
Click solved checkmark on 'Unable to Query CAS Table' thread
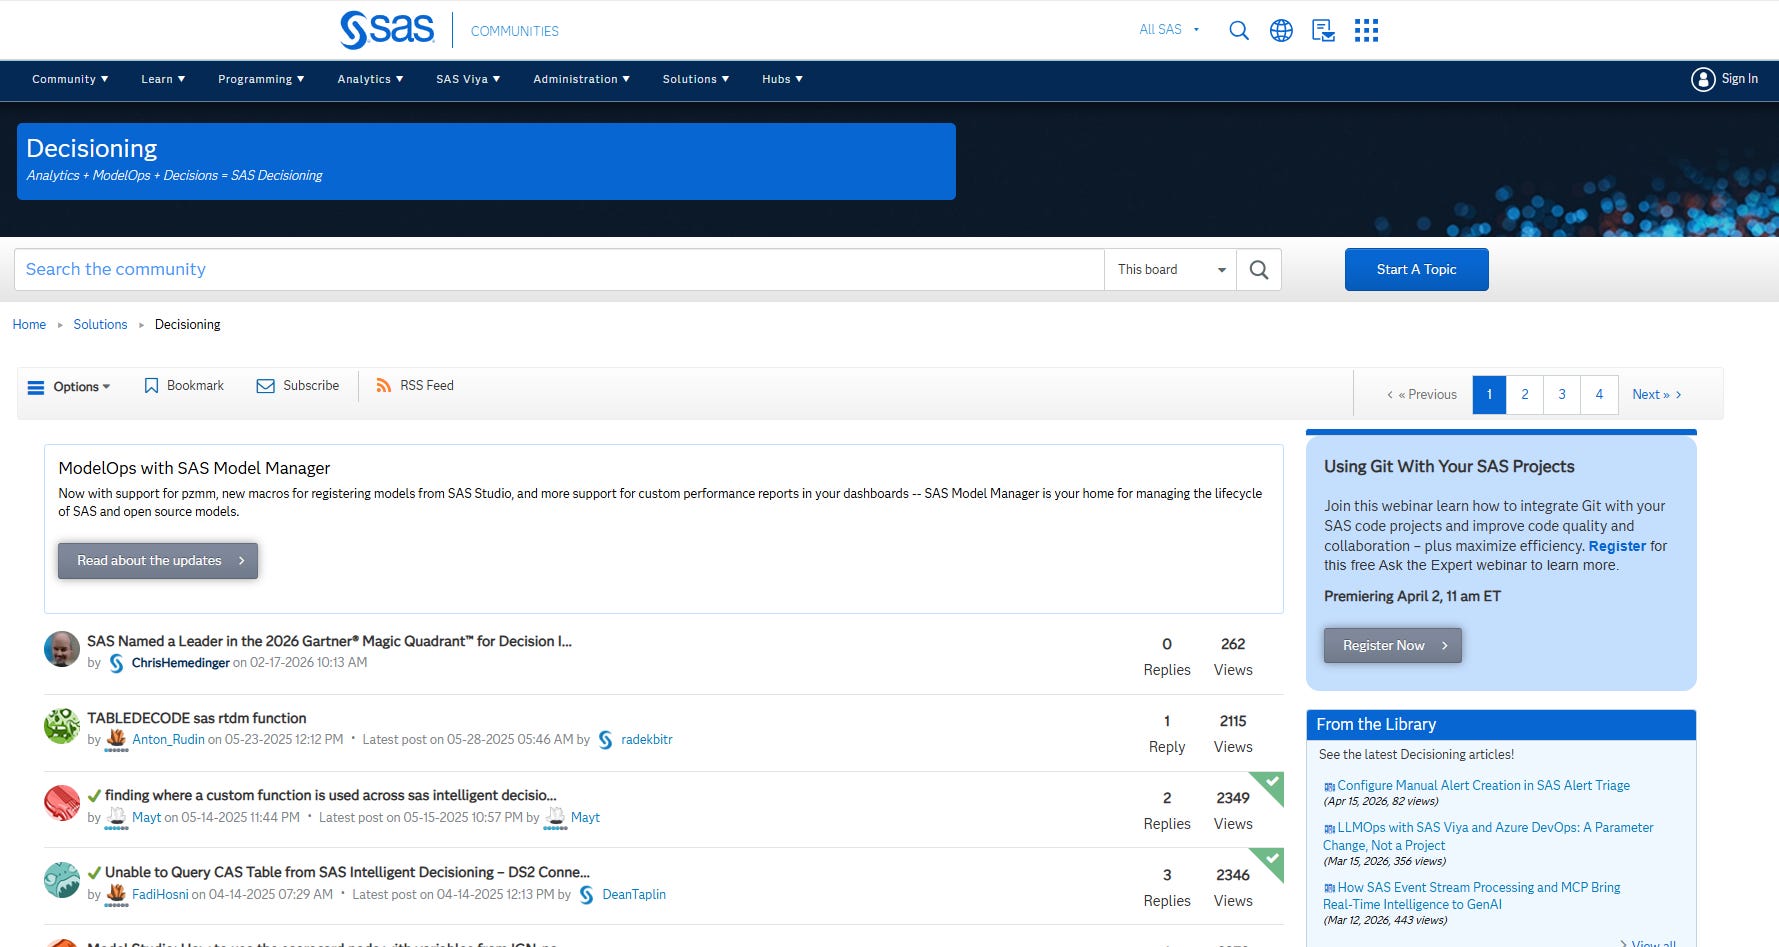tap(94, 873)
